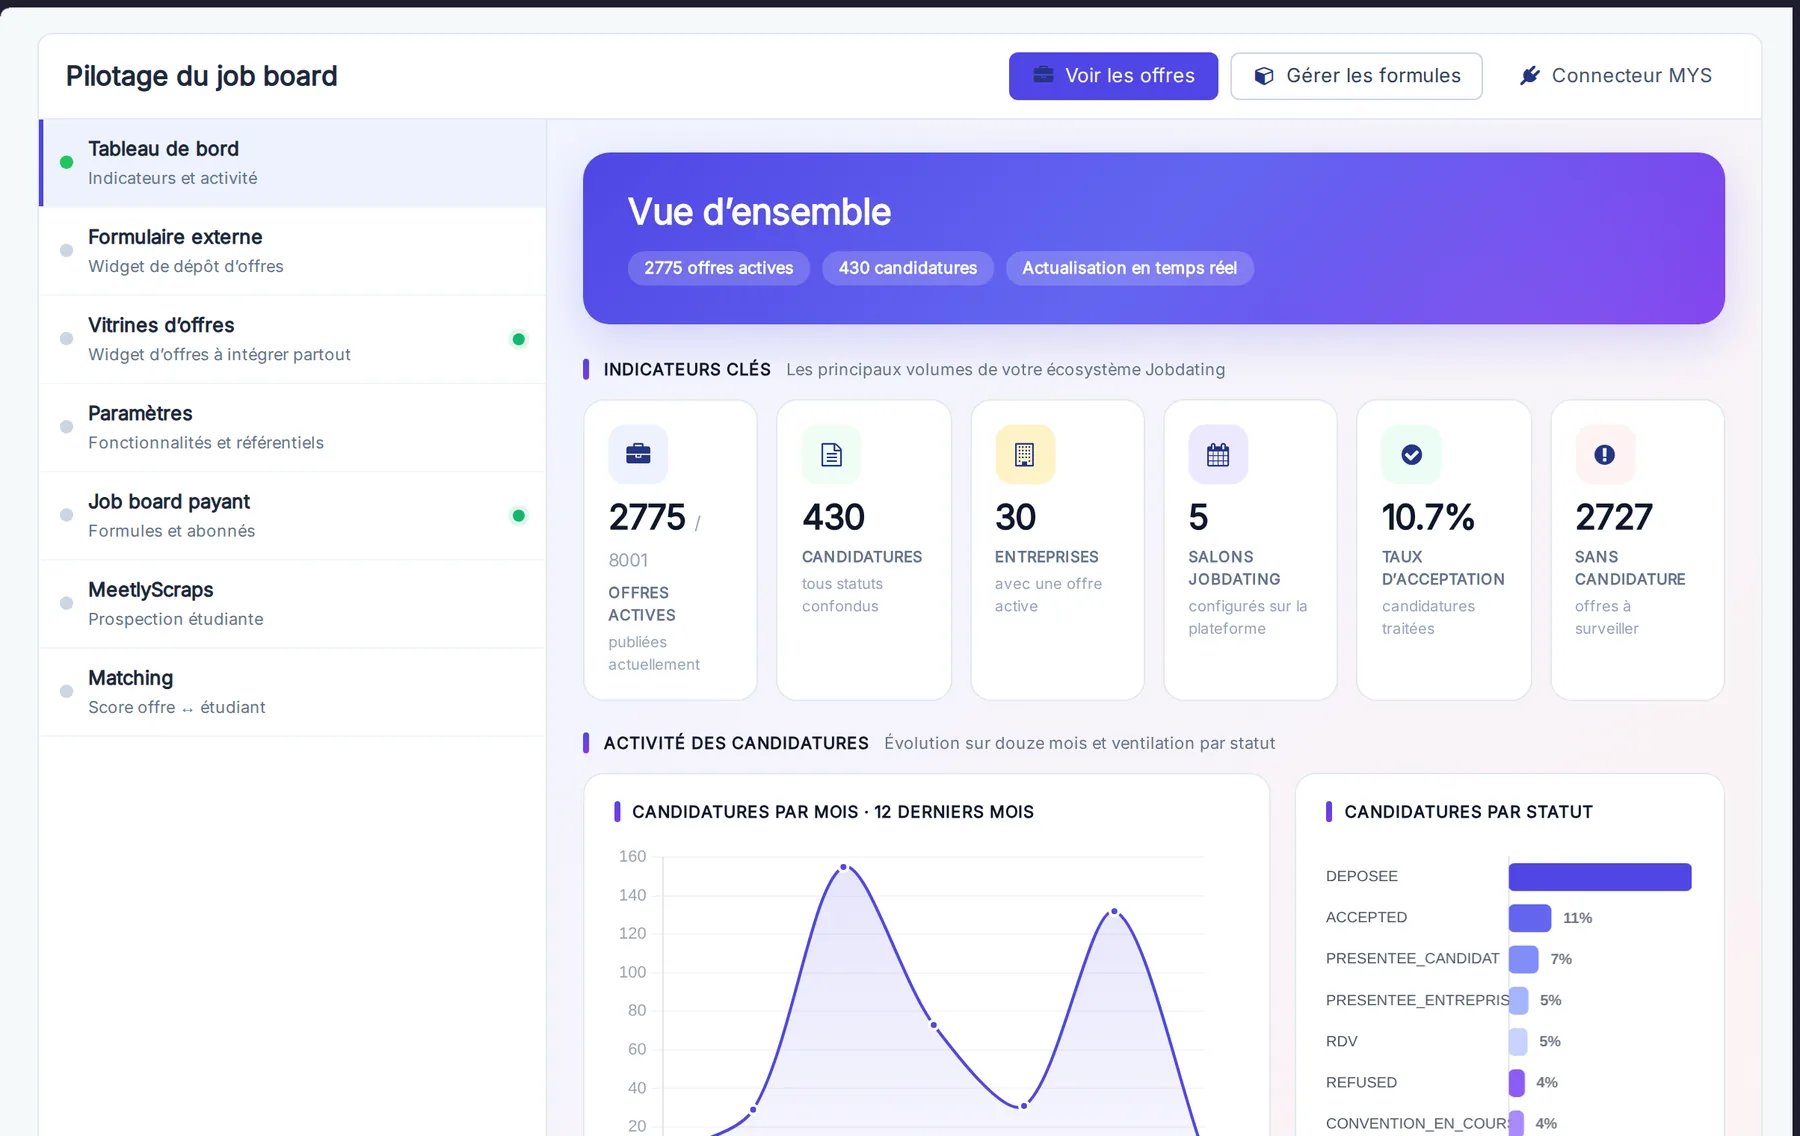Open Matching score section
Image resolution: width=1800 pixels, height=1136 pixels.
coord(293,692)
